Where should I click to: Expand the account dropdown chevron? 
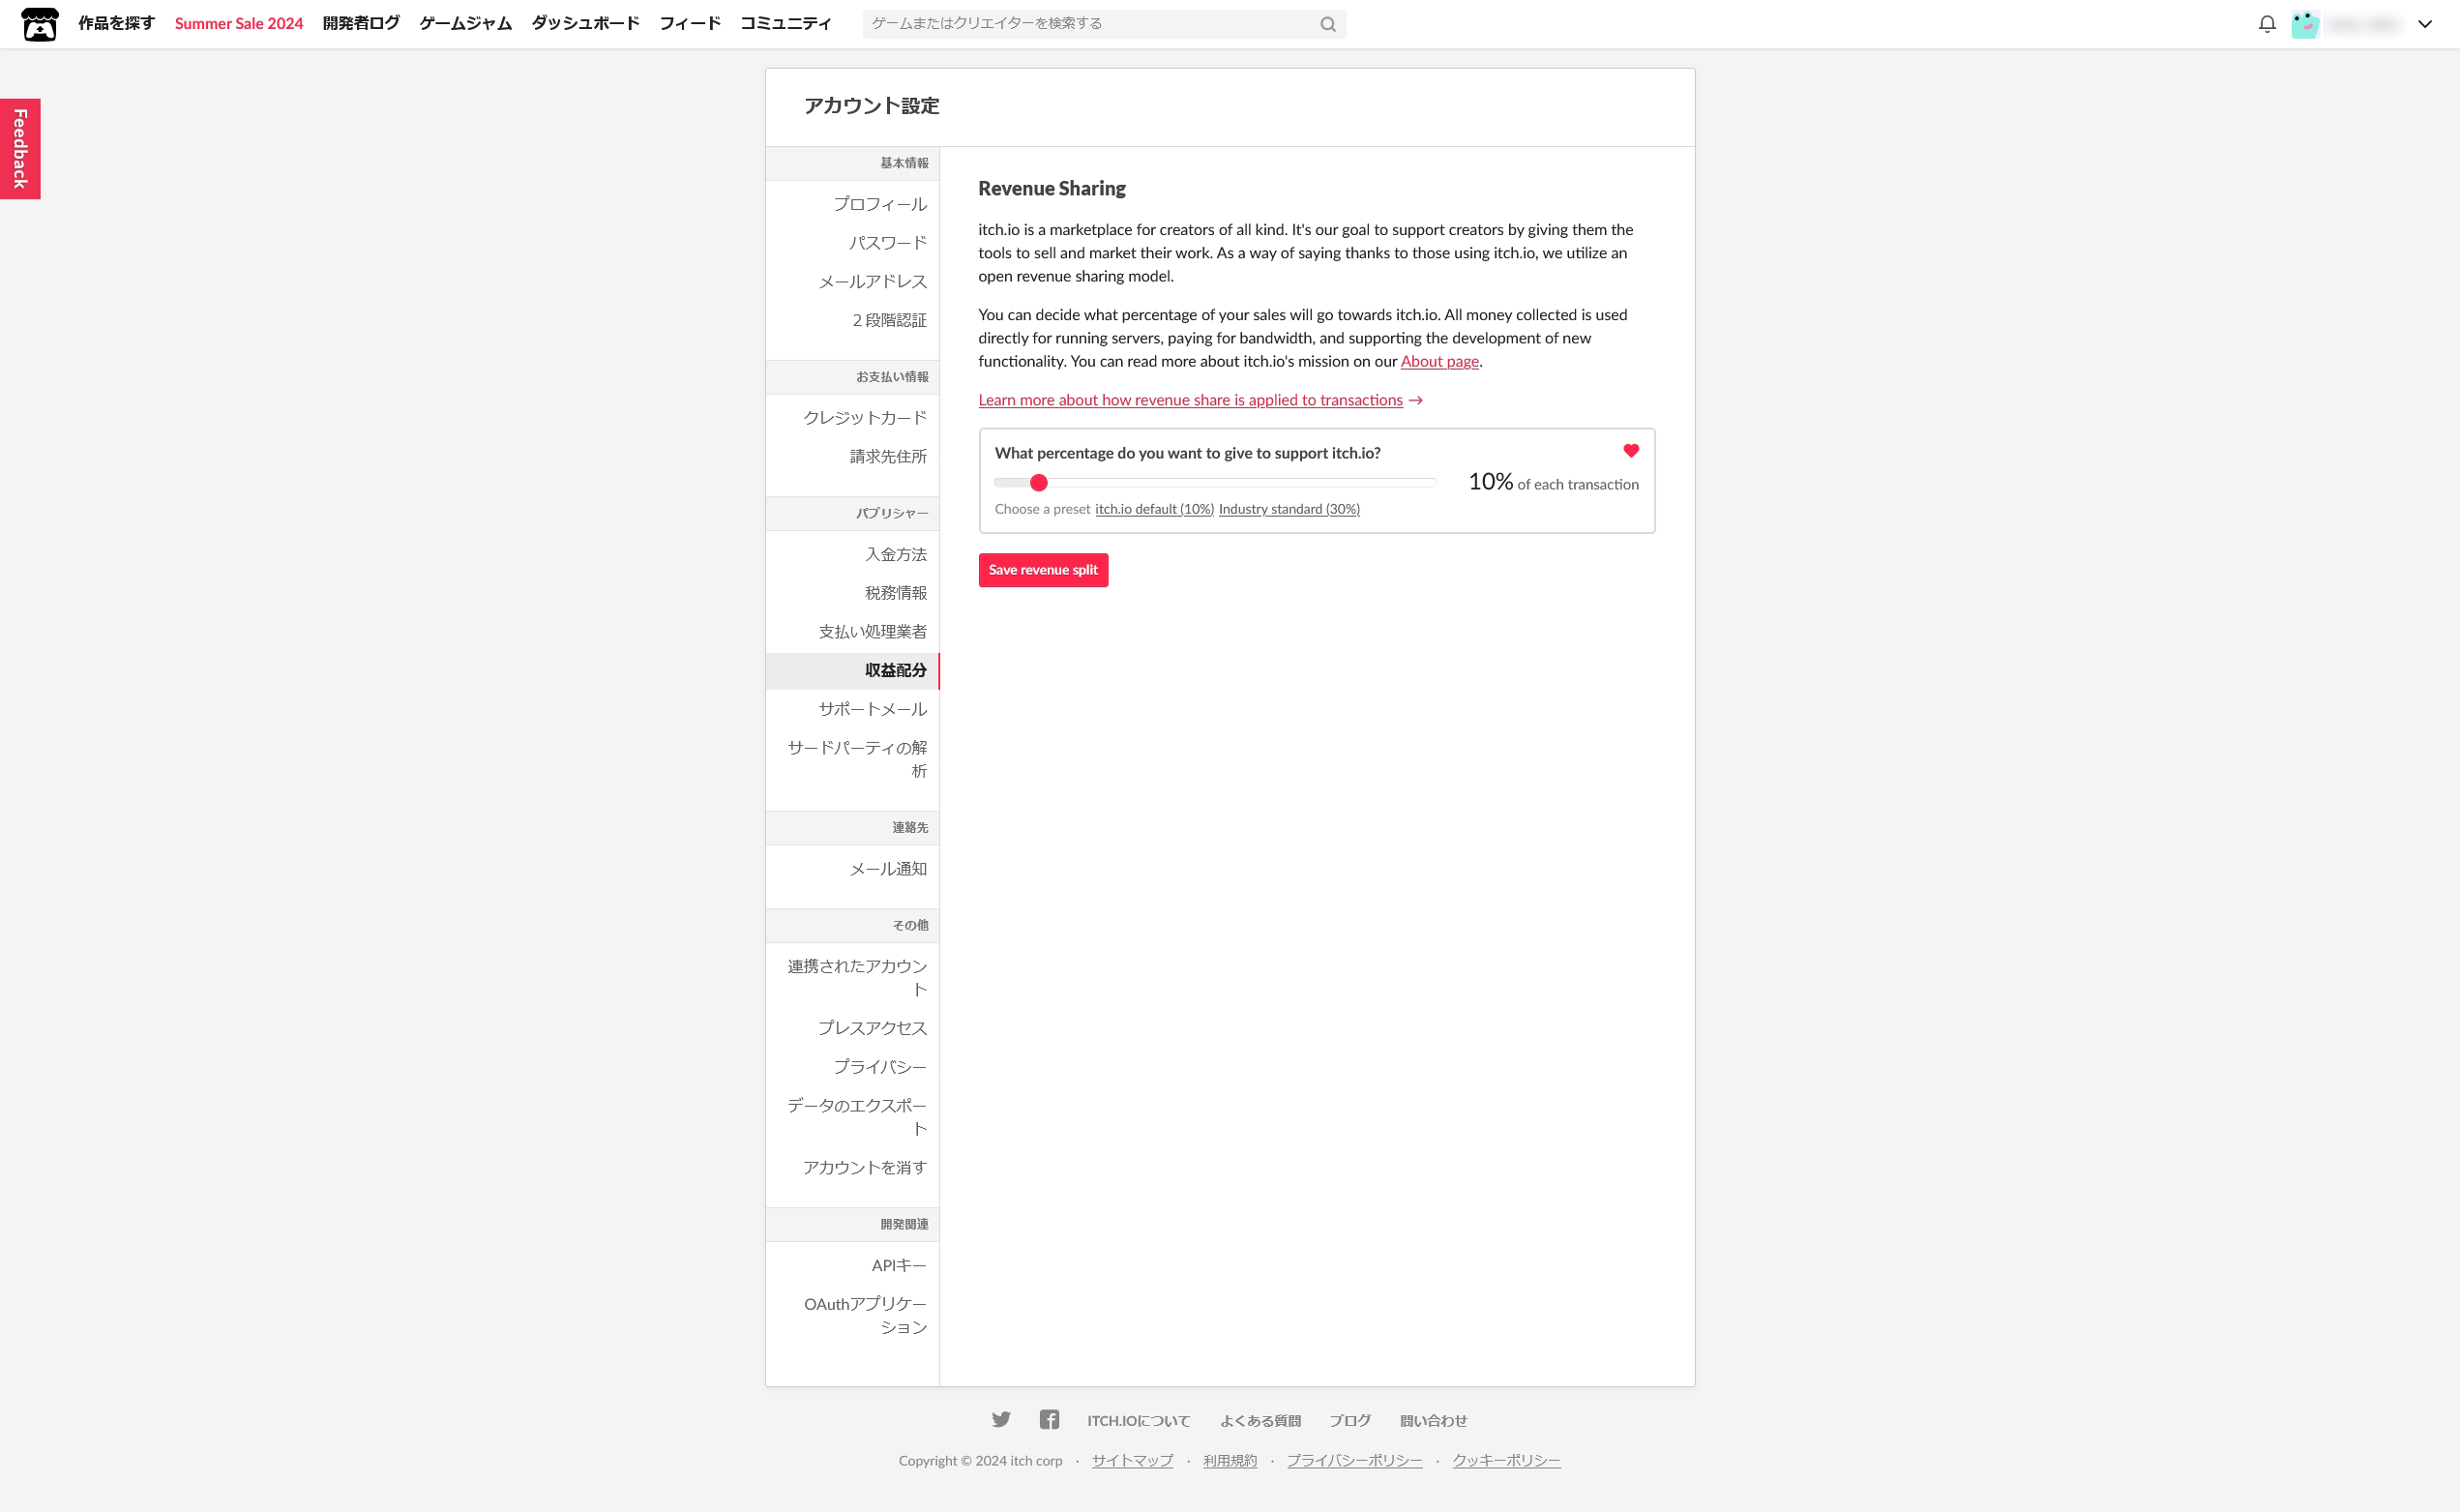(x=2425, y=24)
